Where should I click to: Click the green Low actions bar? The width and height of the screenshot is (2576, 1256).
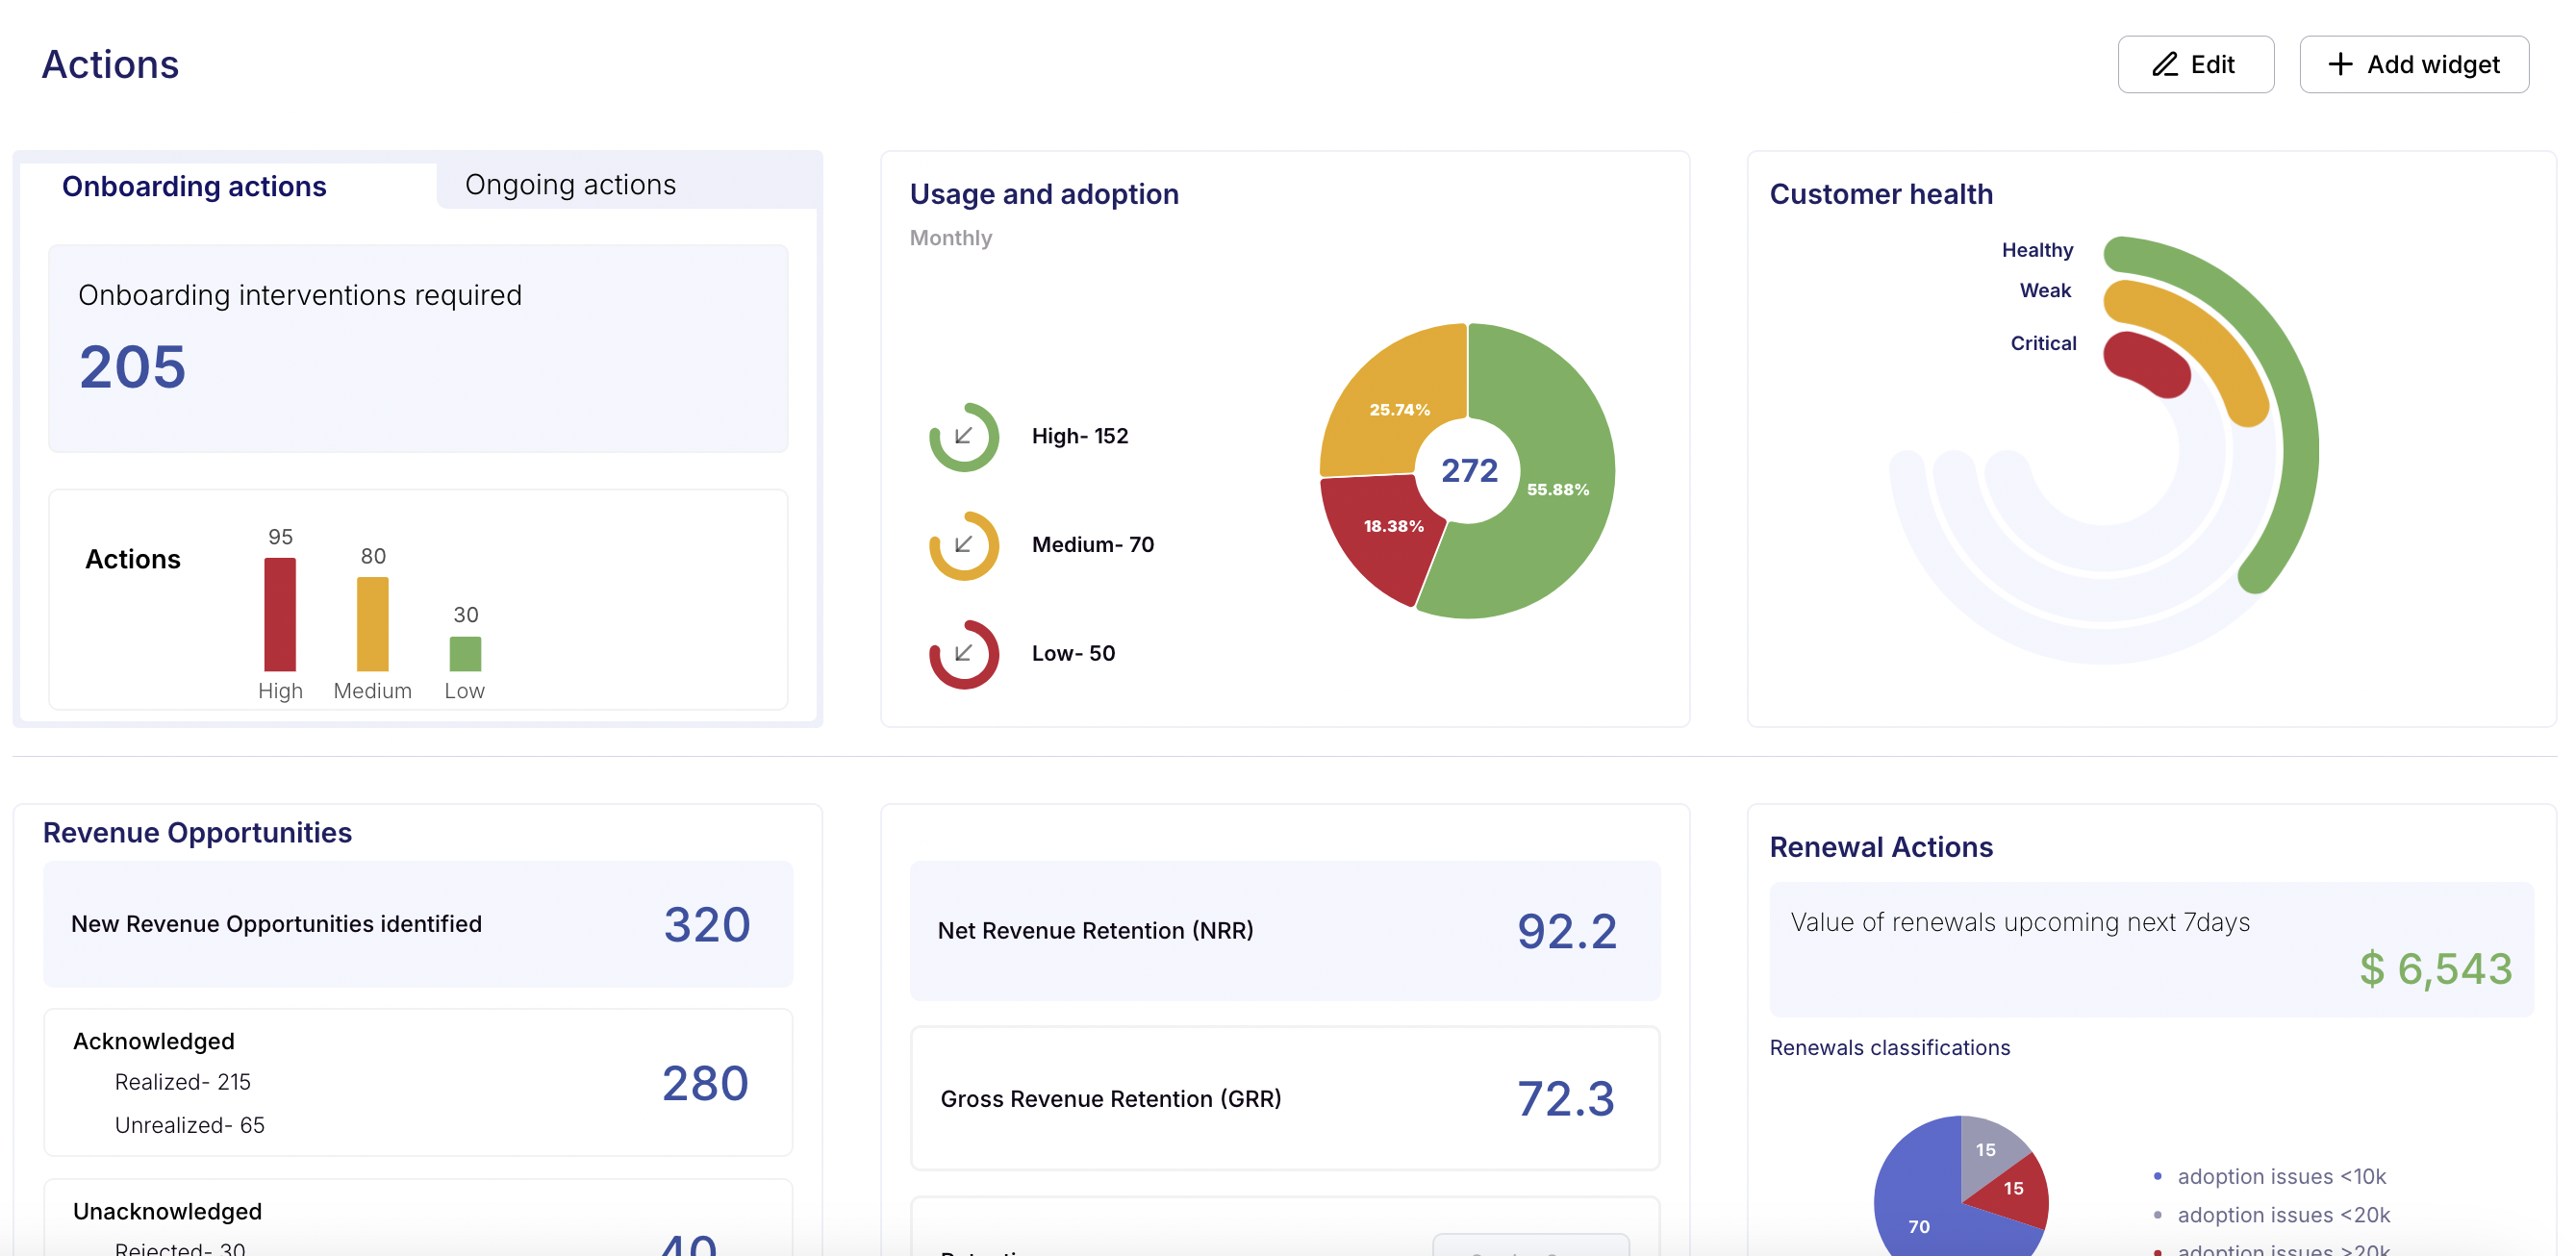465,654
